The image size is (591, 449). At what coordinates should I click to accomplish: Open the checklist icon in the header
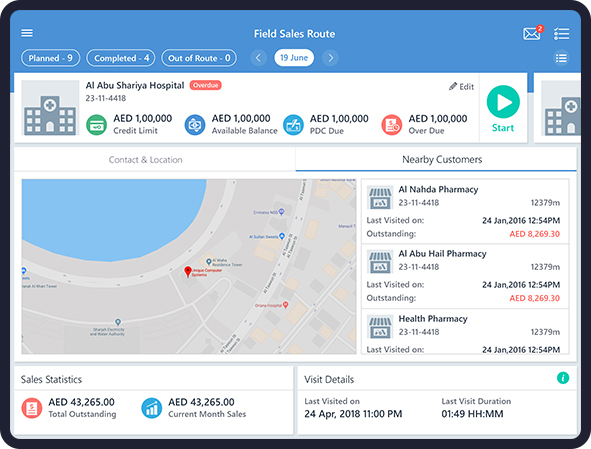pos(561,34)
